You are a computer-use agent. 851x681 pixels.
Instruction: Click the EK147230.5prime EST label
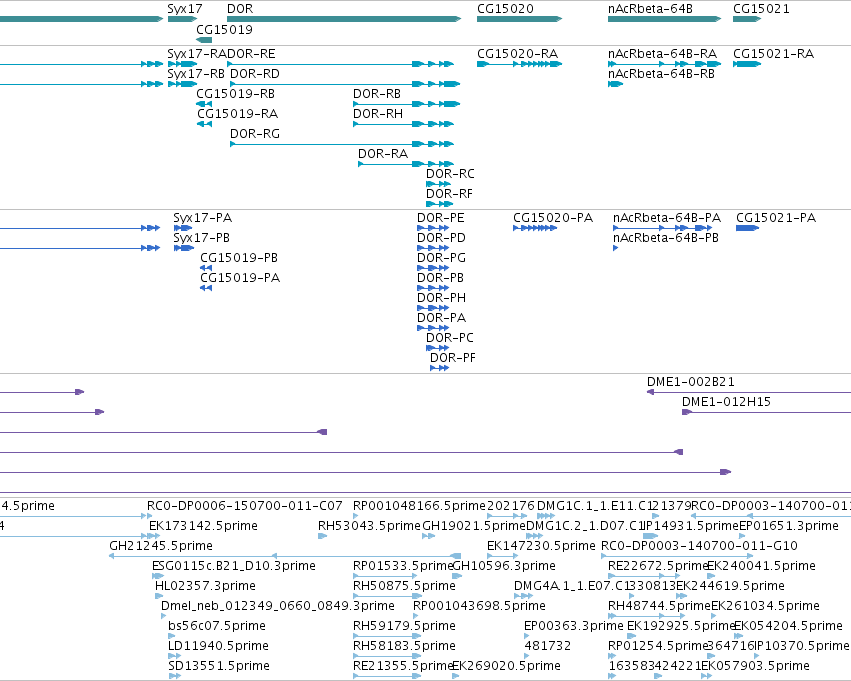tap(542, 546)
